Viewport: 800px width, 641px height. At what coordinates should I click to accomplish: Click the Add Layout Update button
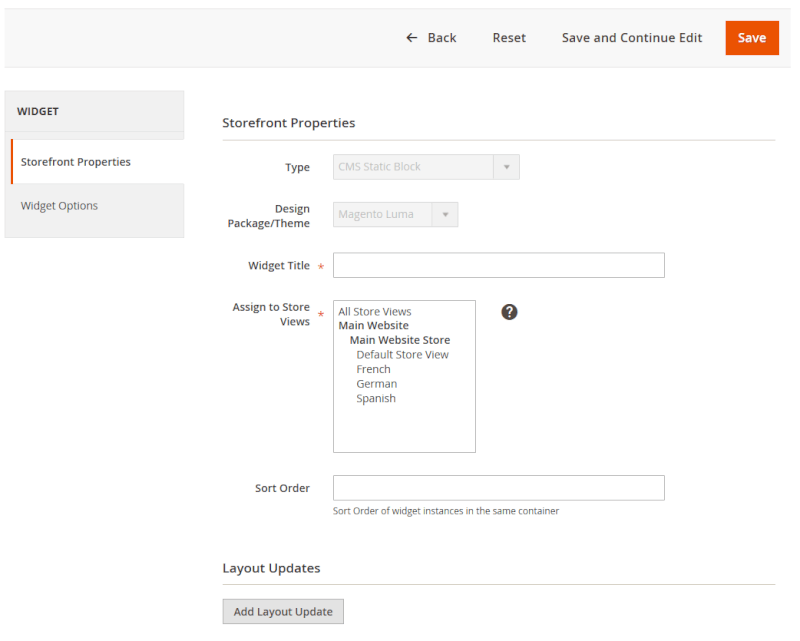[x=283, y=611]
